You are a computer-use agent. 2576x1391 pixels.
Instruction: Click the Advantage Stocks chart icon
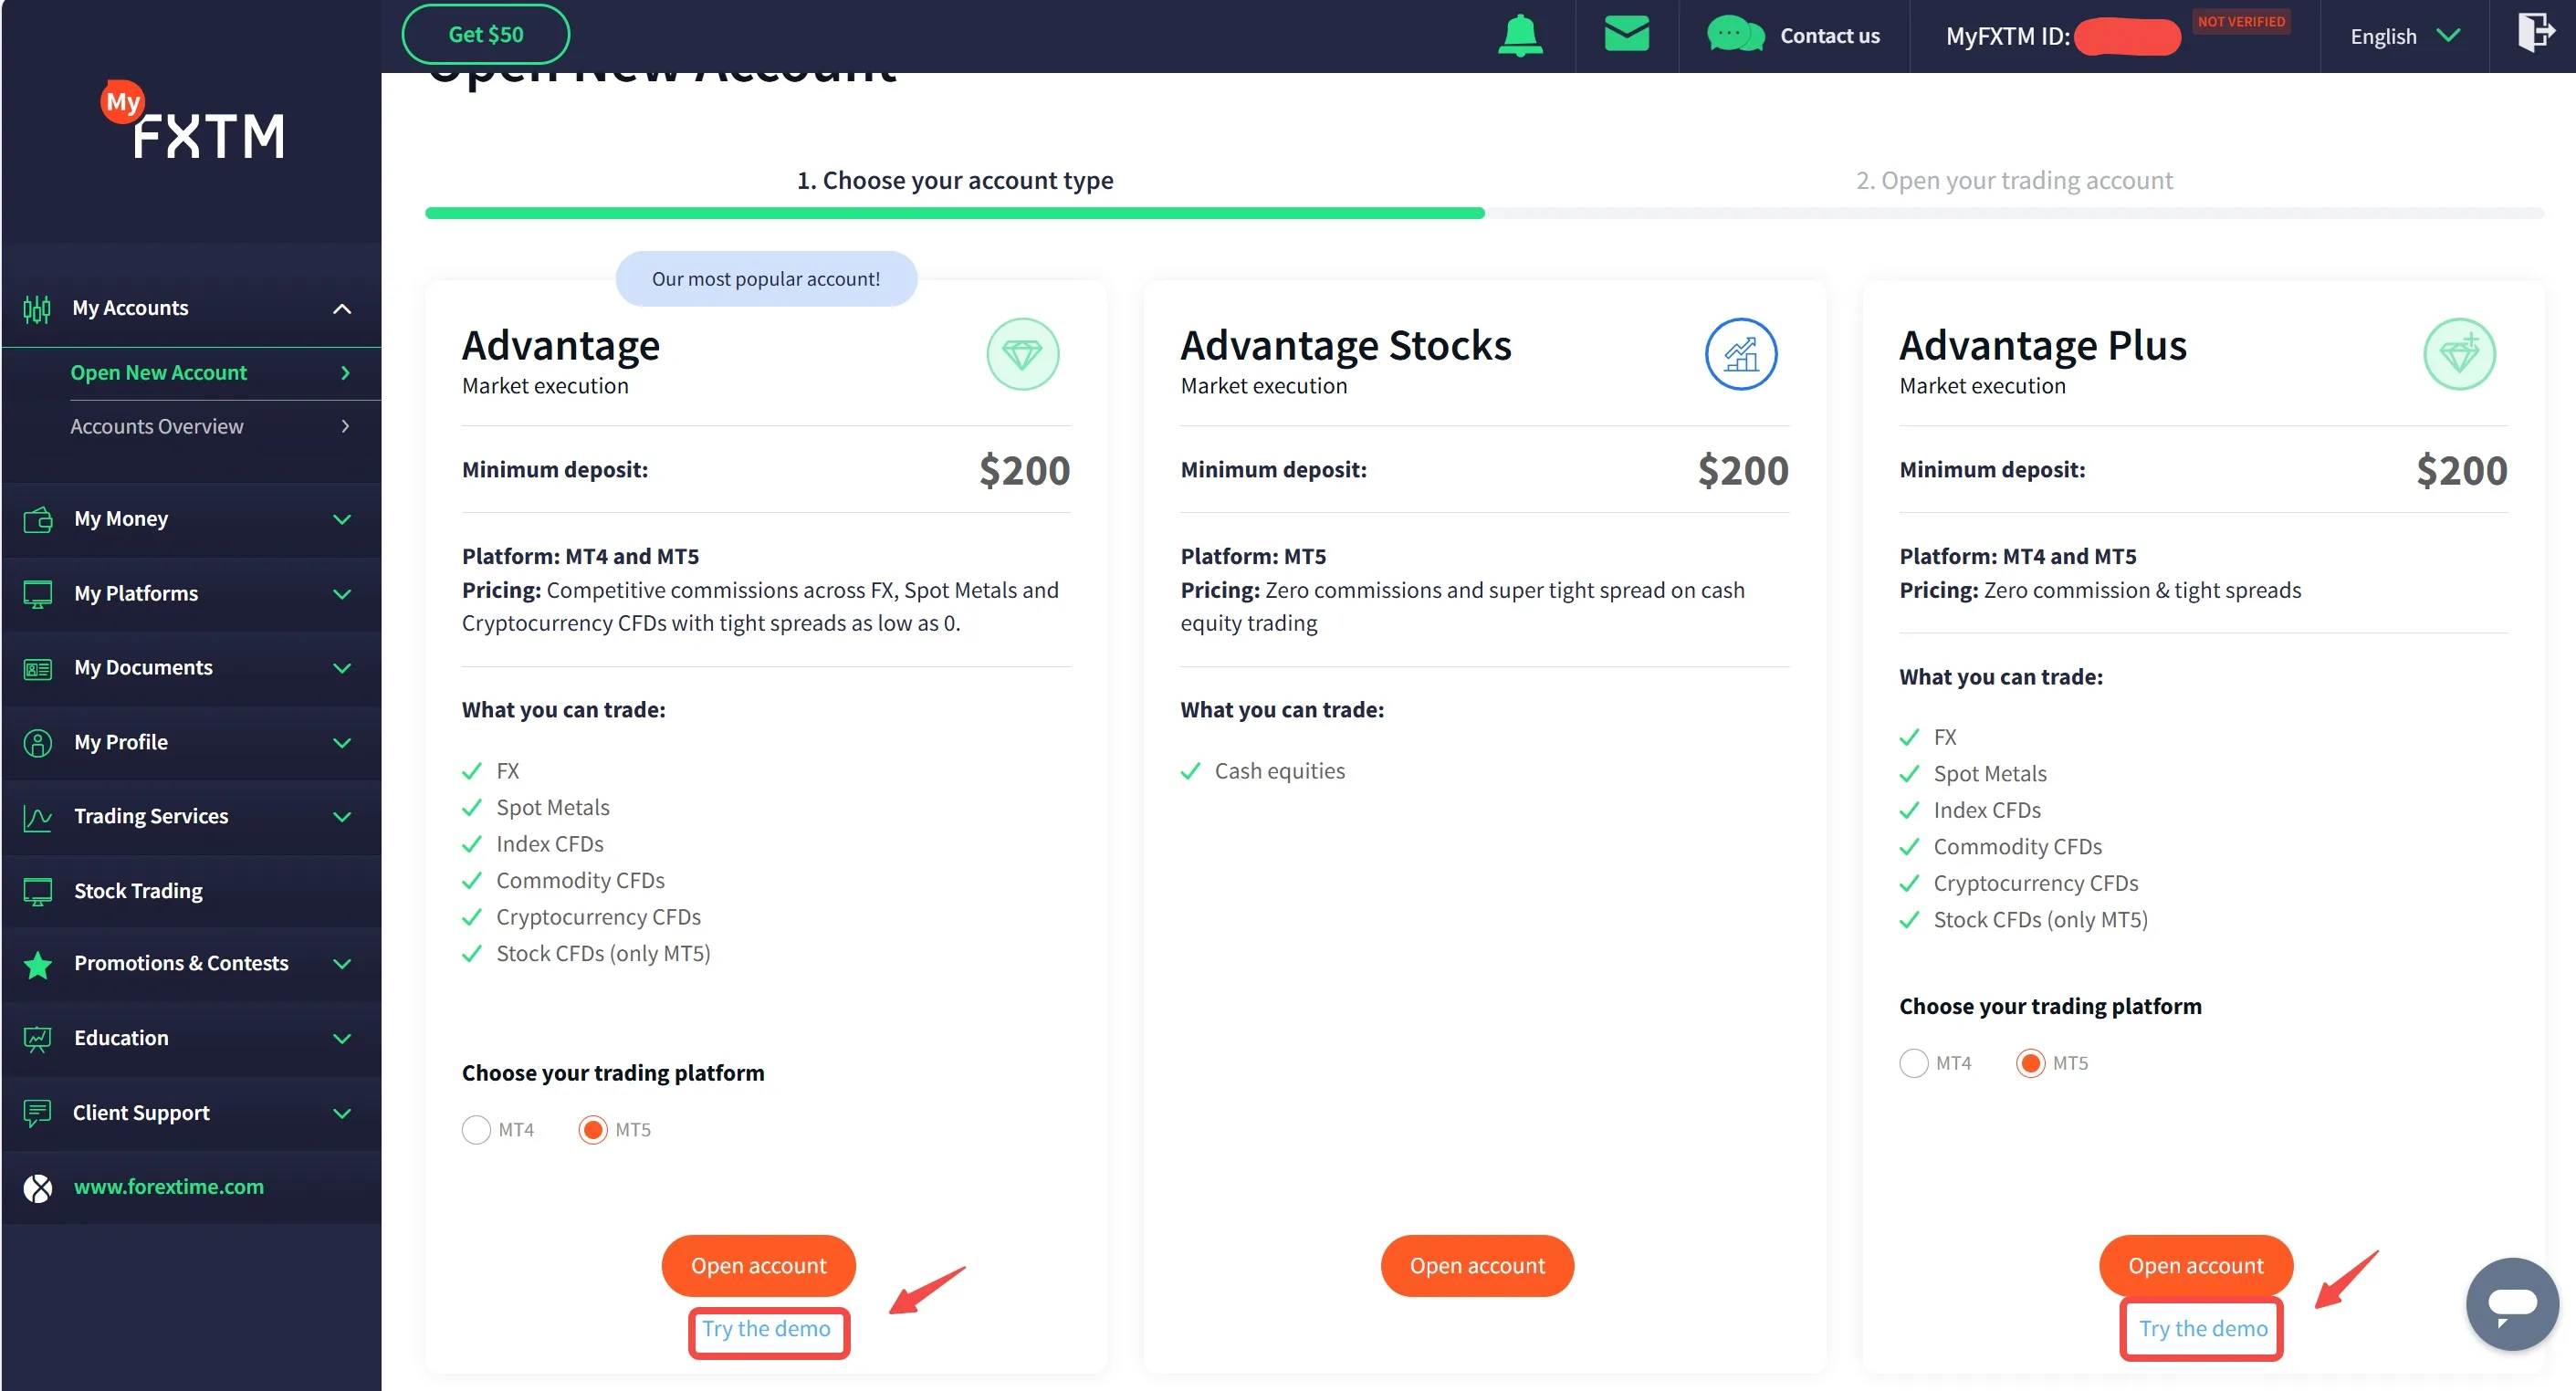(1740, 354)
